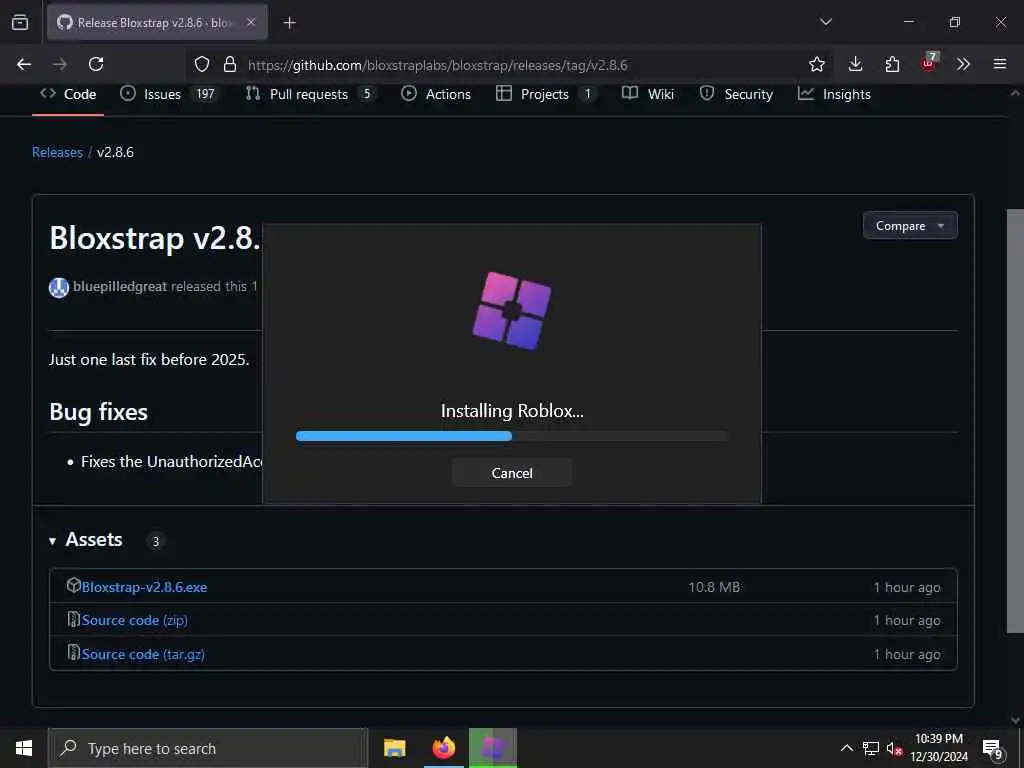
Task: Open the Firefox downloads panel
Action: click(x=856, y=64)
